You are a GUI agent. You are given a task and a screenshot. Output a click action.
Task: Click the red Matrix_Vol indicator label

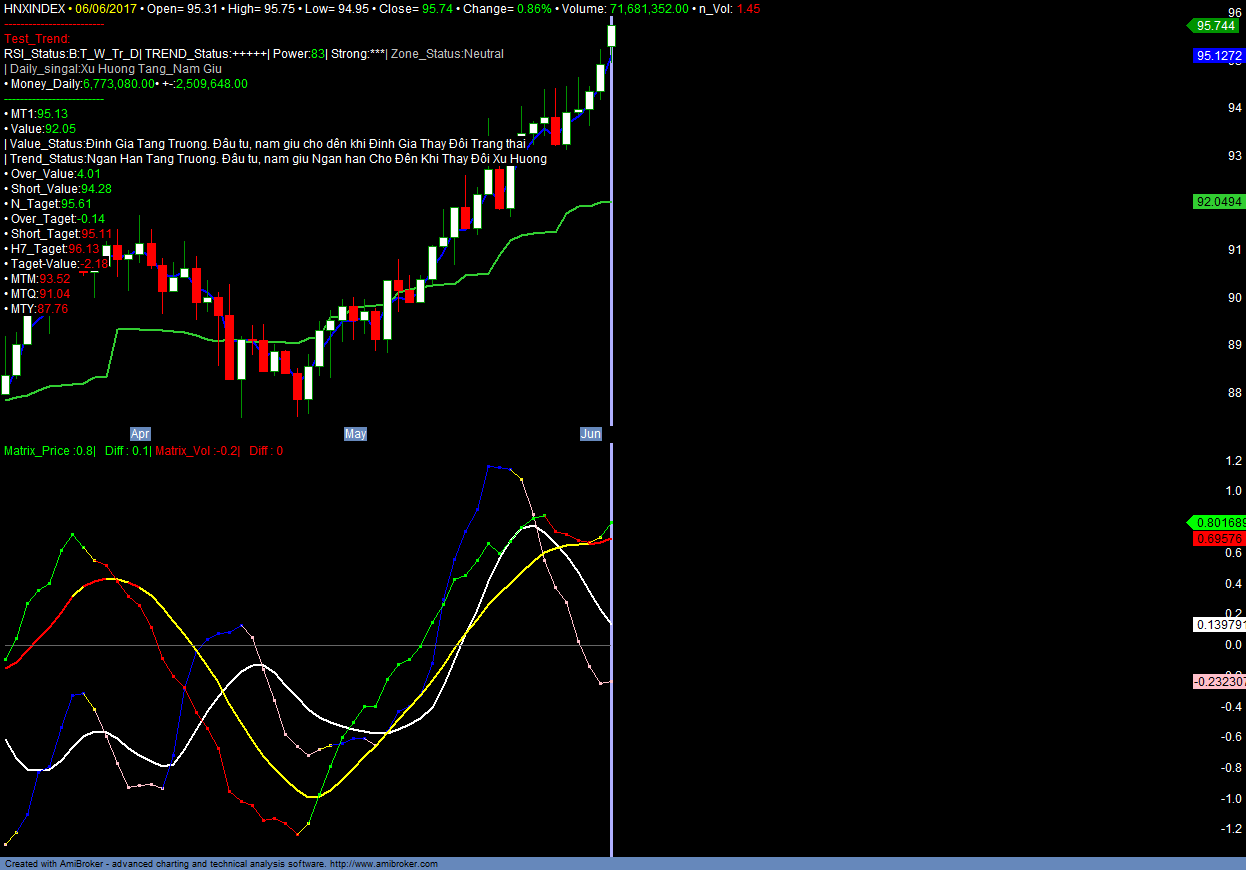click(197, 451)
